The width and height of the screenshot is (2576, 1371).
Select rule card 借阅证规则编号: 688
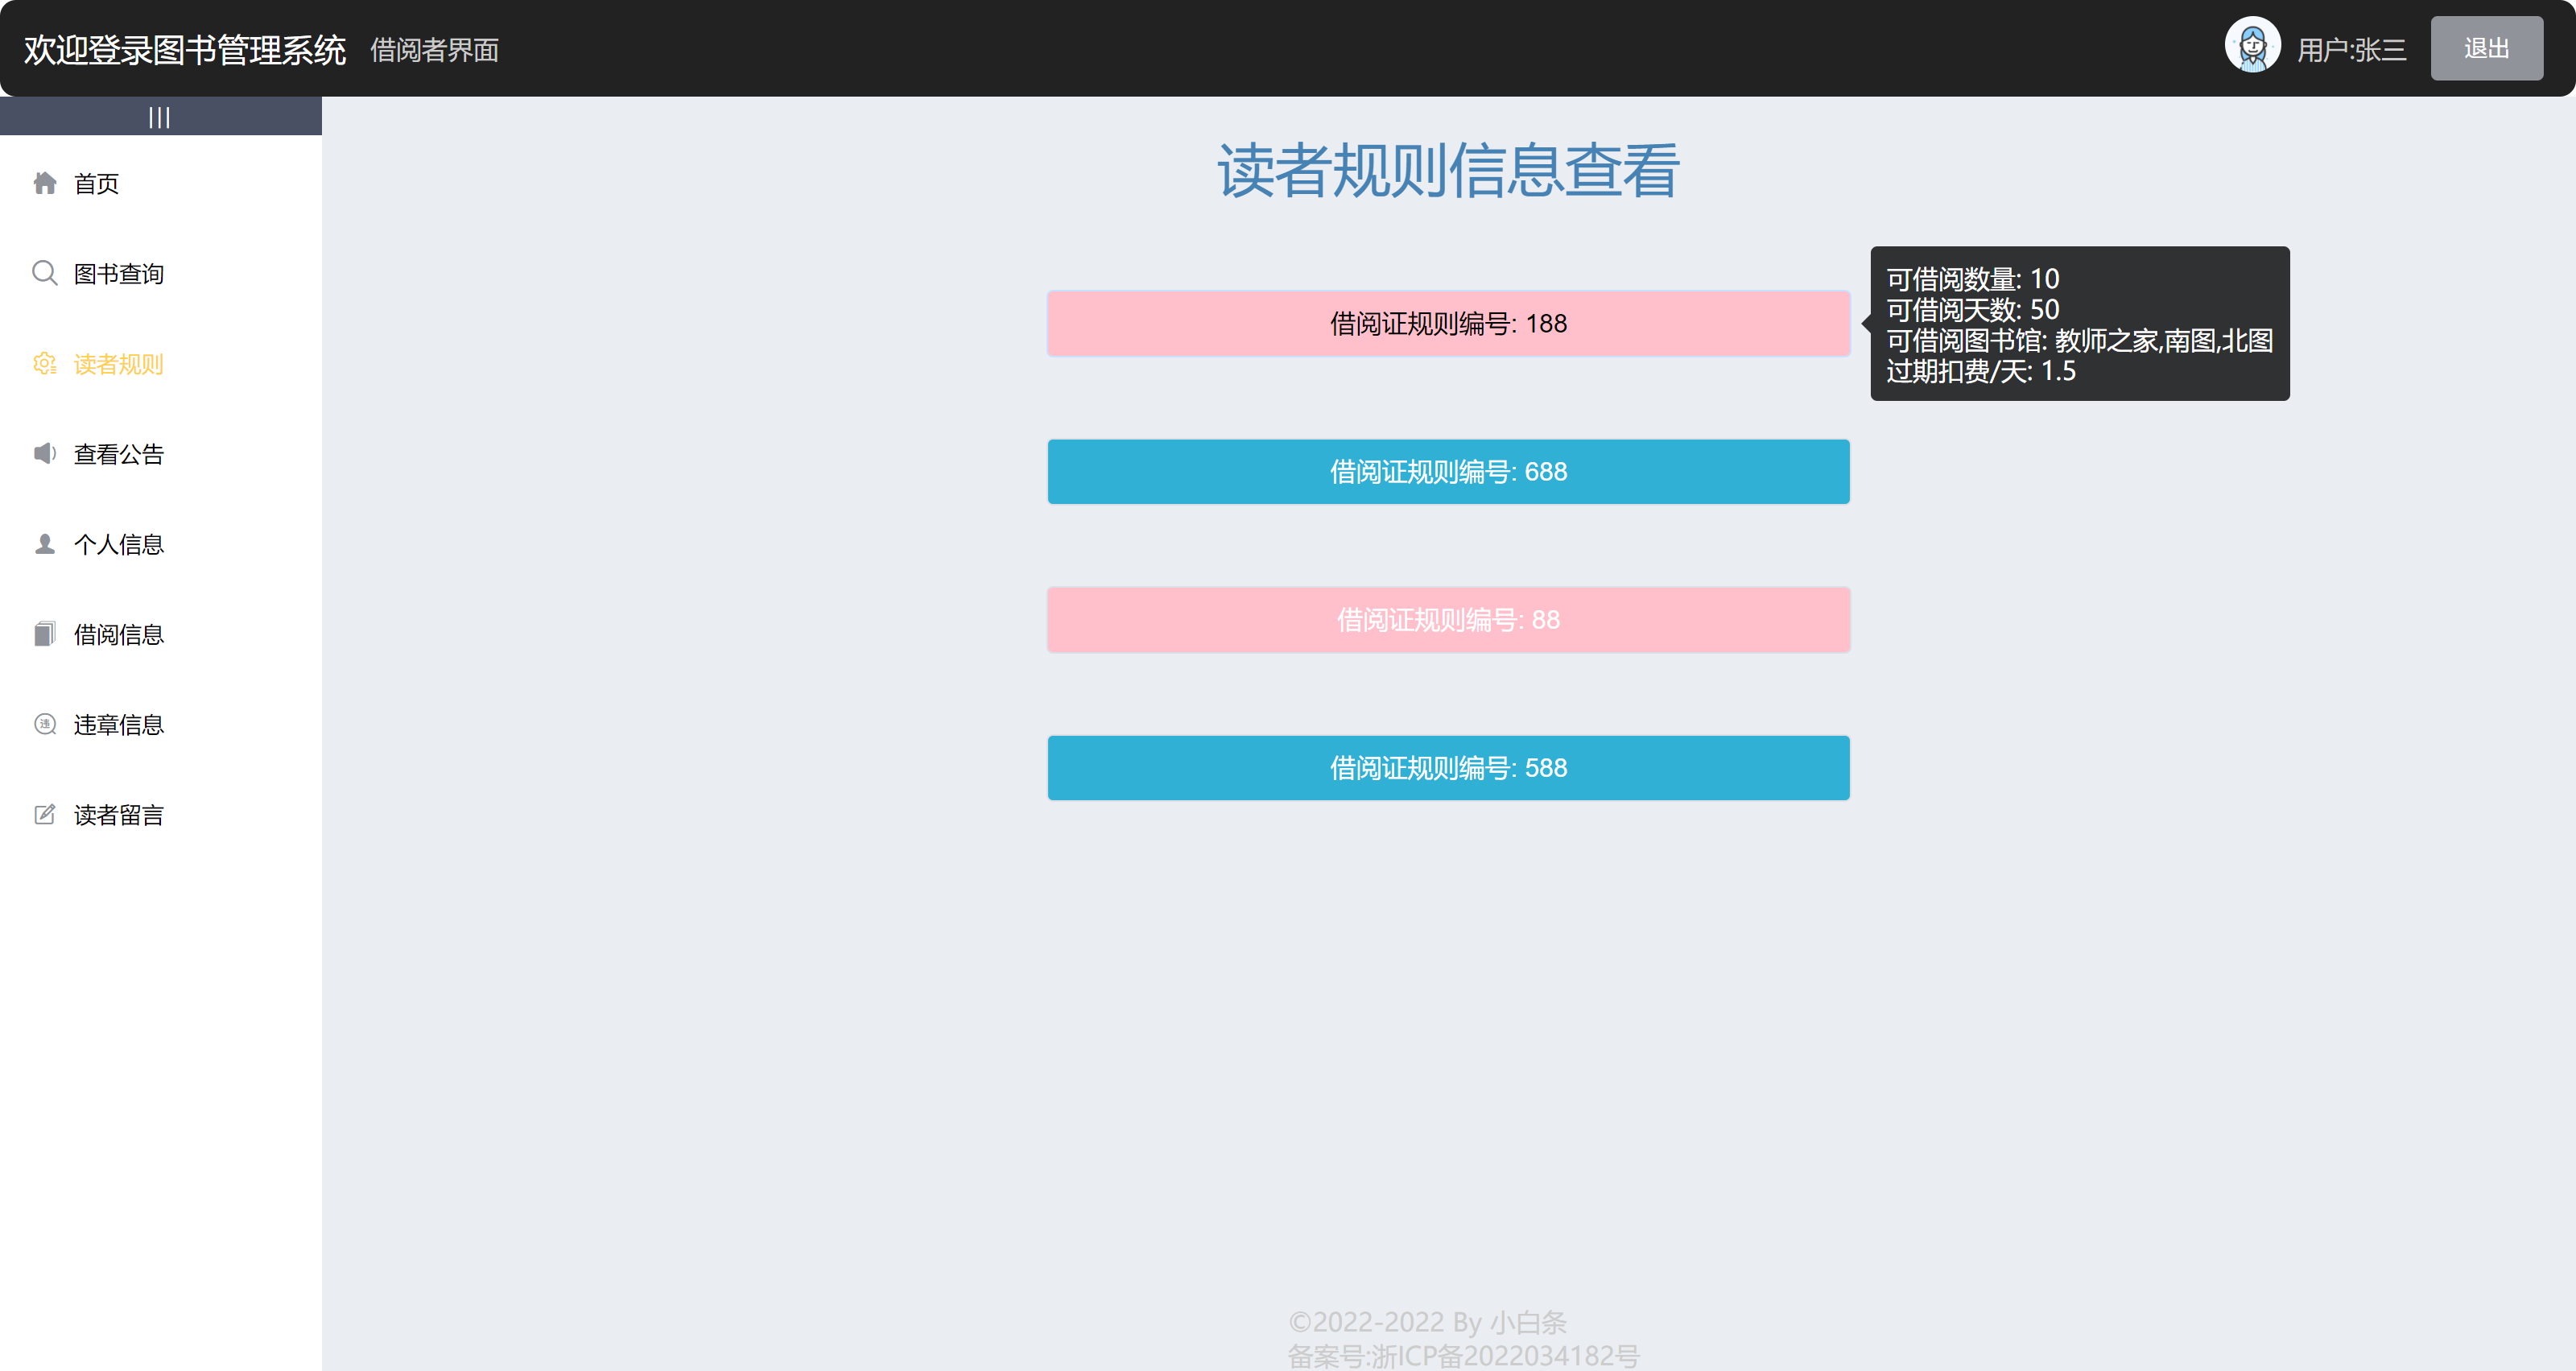[1448, 472]
